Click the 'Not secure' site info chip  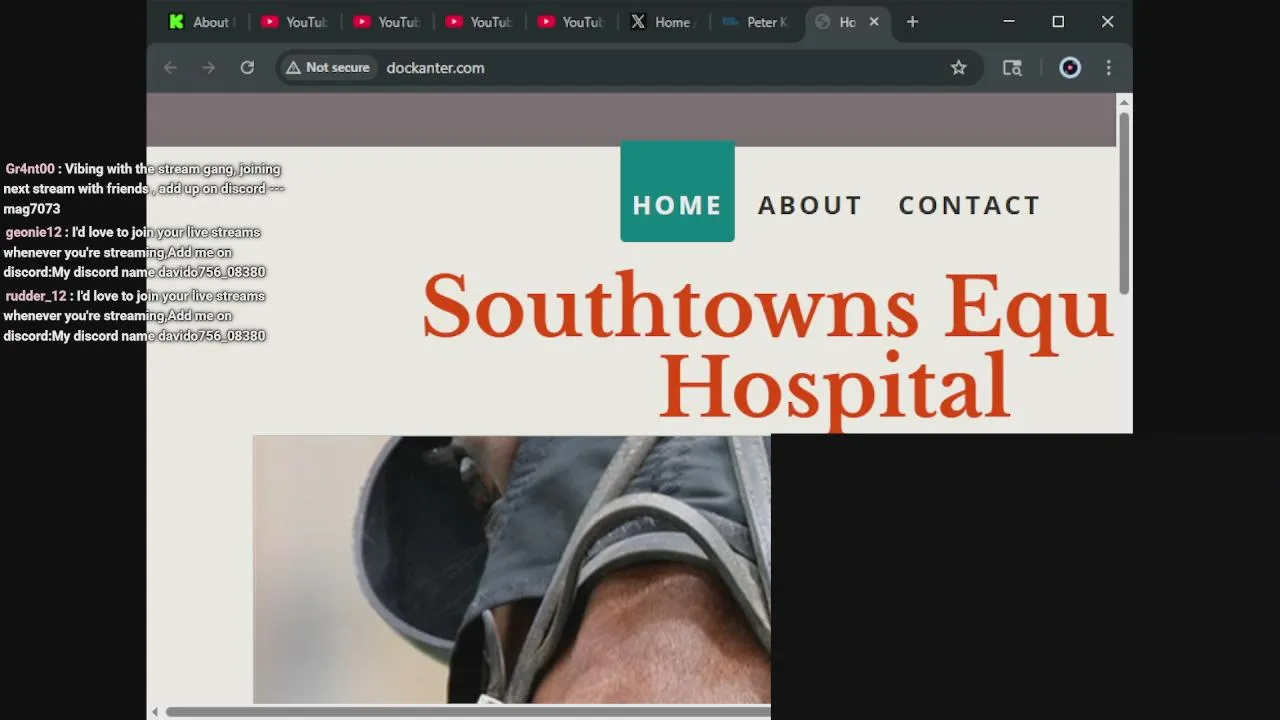(x=328, y=68)
